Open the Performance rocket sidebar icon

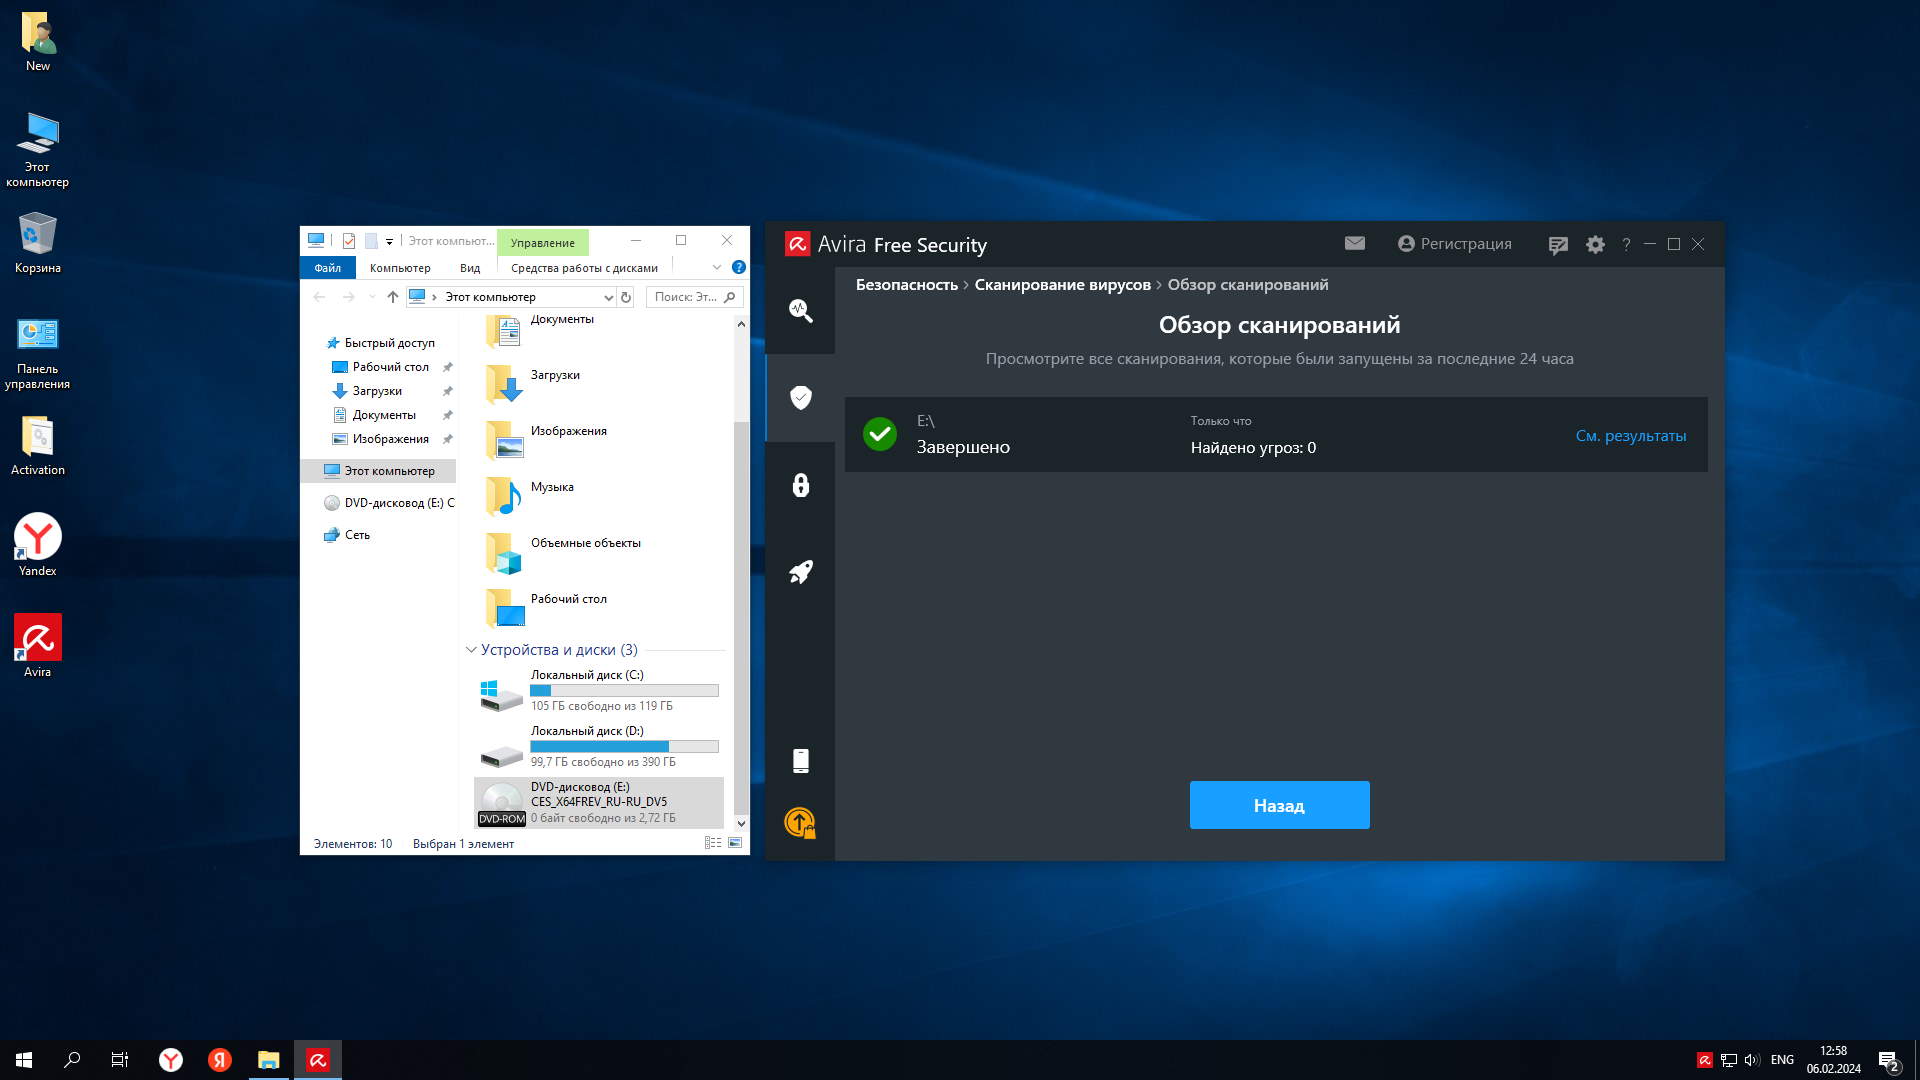pyautogui.click(x=800, y=572)
